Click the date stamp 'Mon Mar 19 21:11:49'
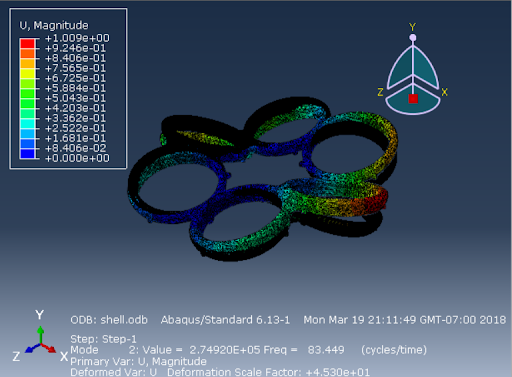 [x=360, y=320]
